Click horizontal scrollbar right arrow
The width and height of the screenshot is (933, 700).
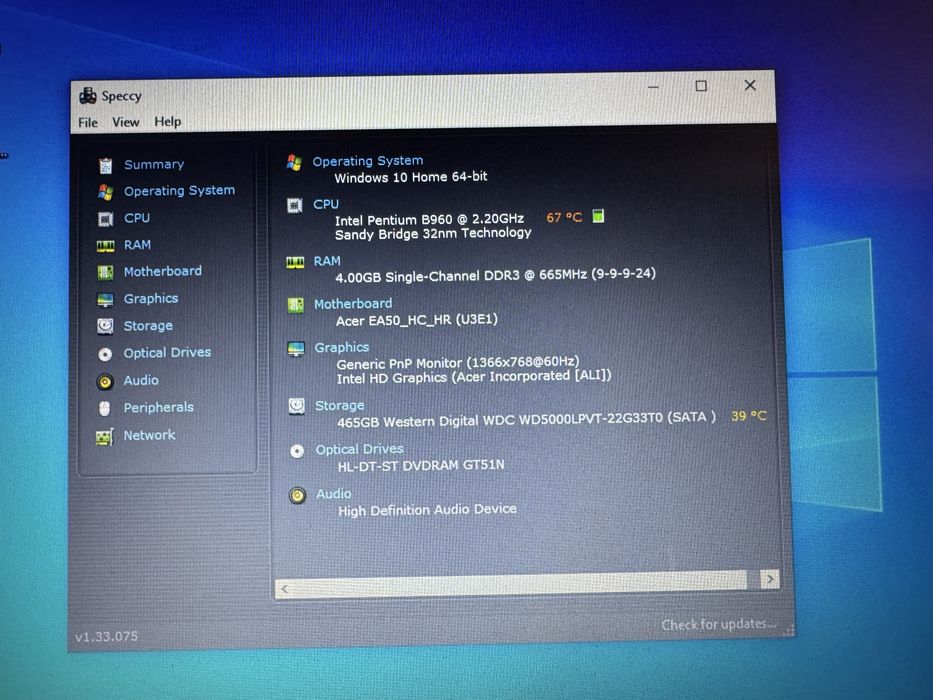click(x=770, y=579)
